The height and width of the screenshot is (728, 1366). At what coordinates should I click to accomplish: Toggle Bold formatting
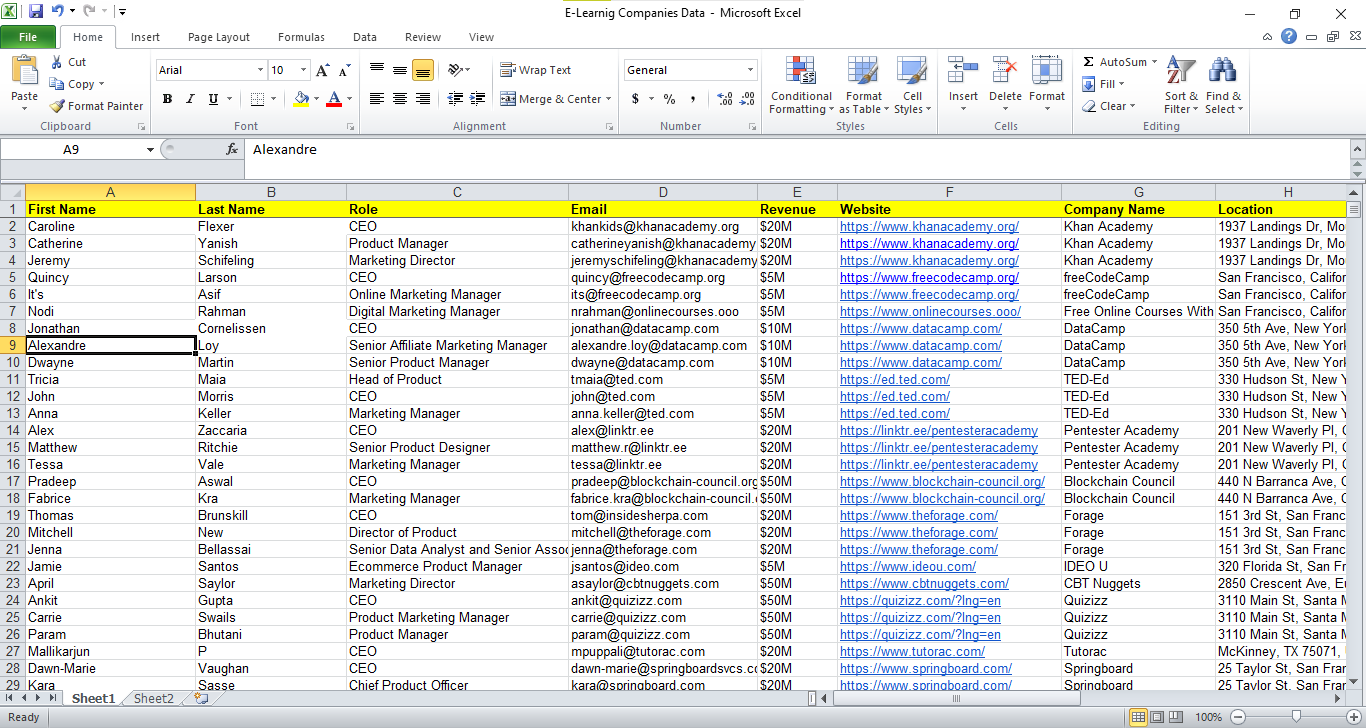pyautogui.click(x=167, y=99)
